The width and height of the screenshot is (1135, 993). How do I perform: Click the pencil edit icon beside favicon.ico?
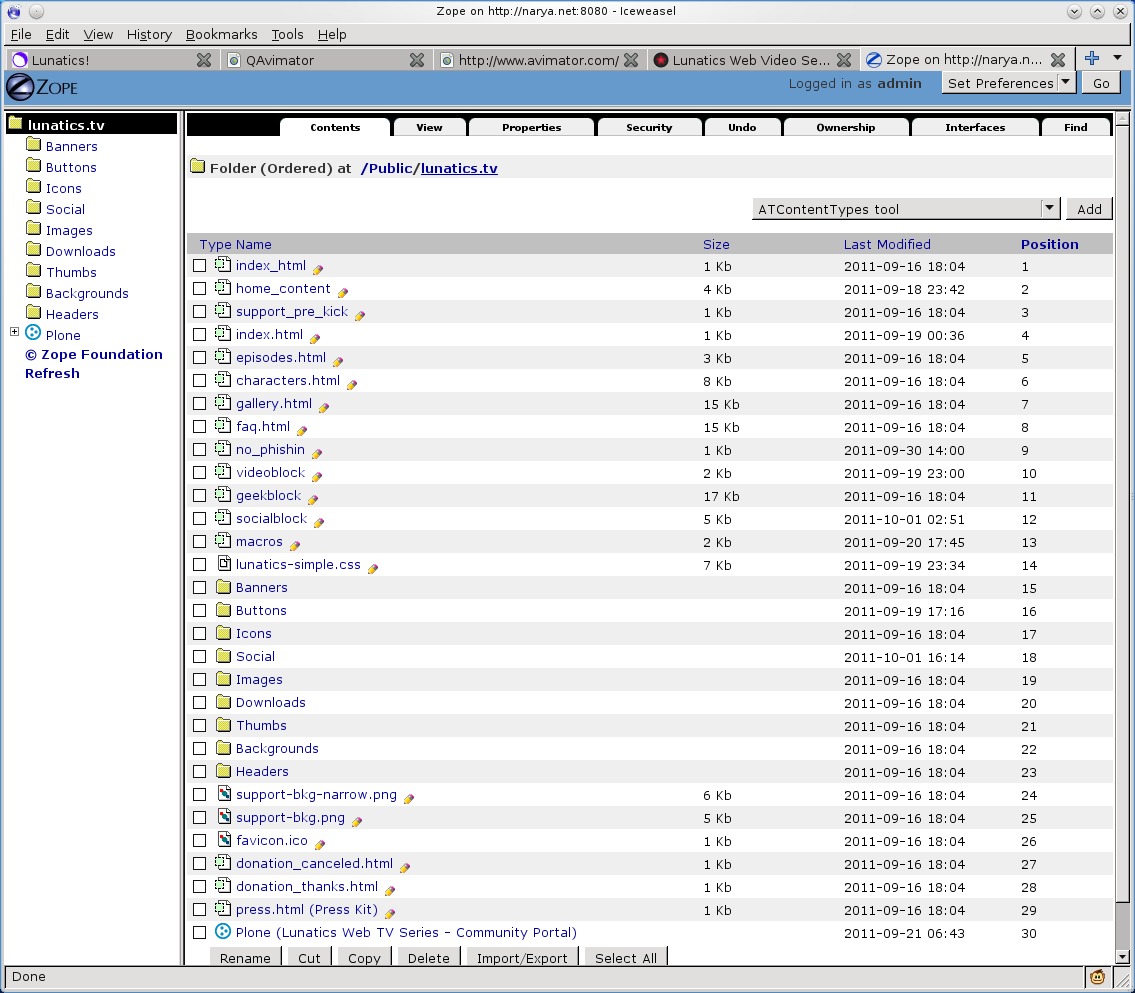coord(320,844)
